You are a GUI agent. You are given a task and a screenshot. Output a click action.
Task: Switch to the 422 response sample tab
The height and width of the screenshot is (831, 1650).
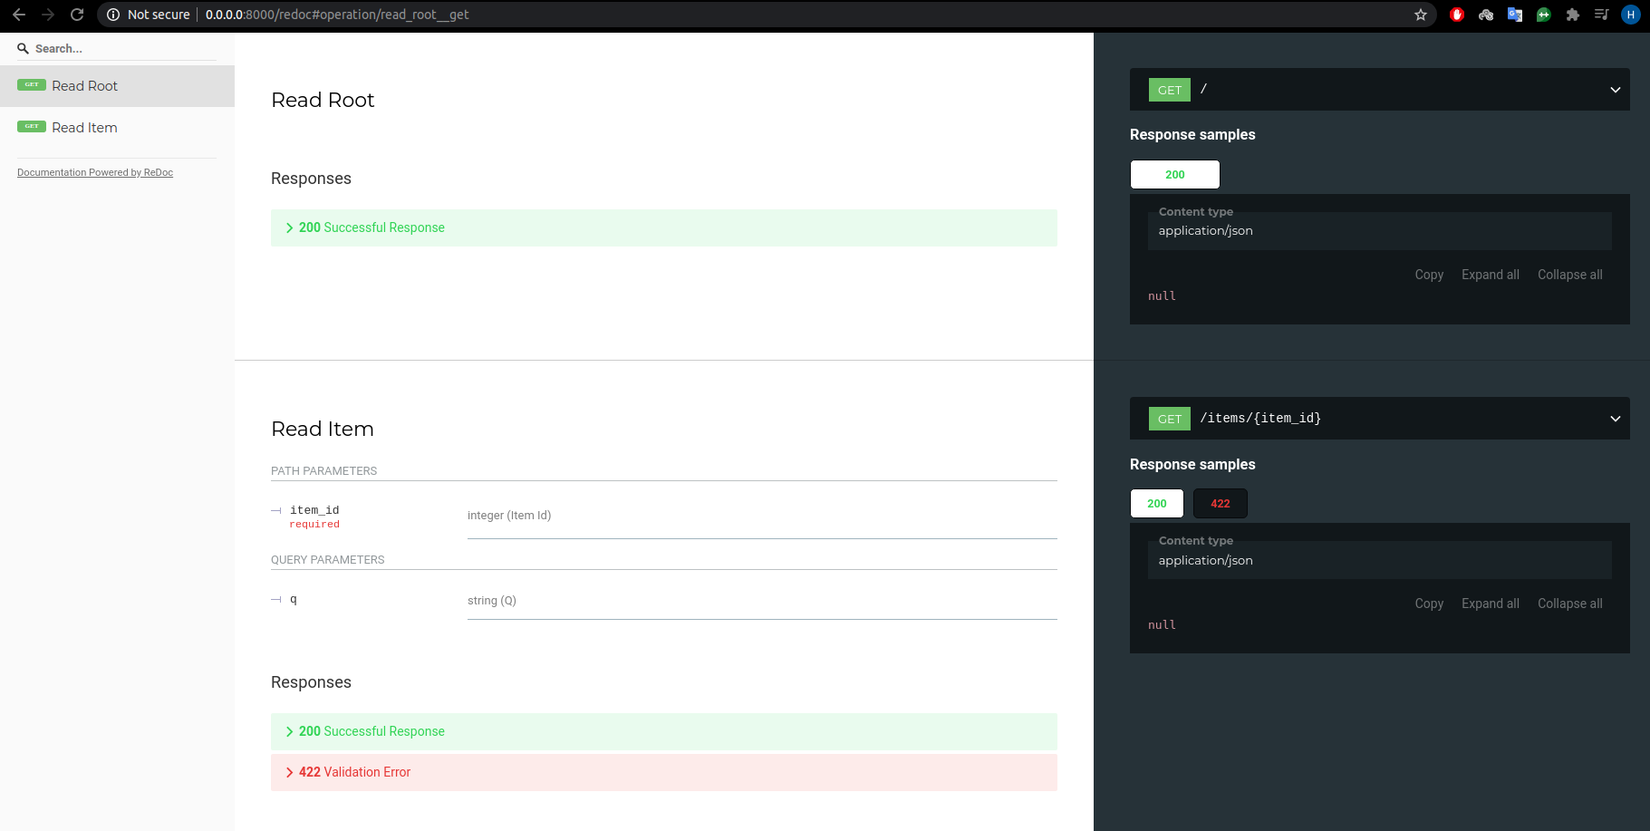coord(1220,503)
